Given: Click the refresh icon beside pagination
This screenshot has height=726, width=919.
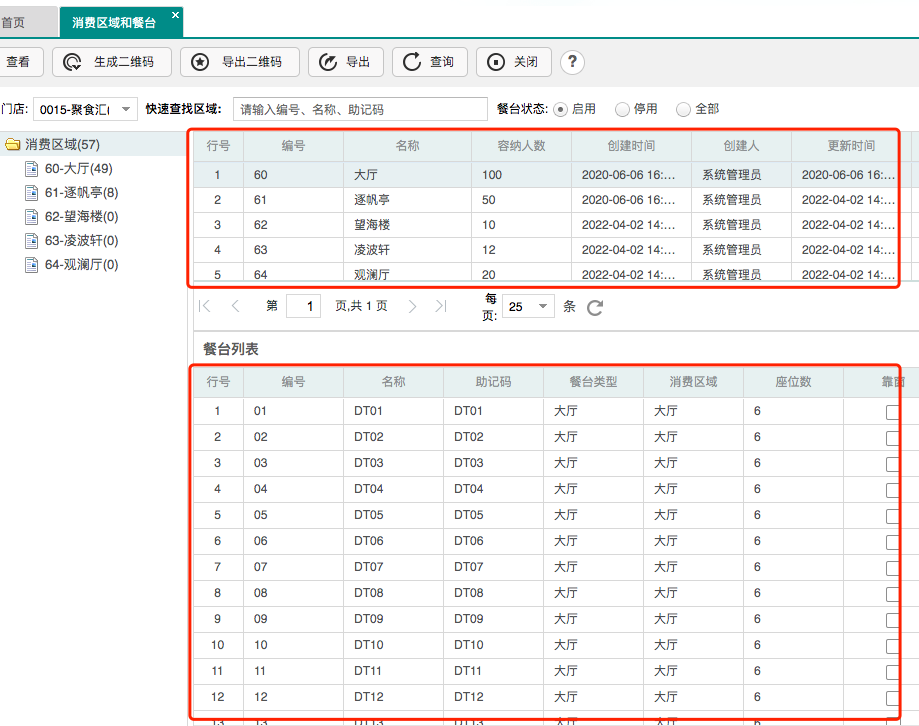Looking at the screenshot, I should (x=595, y=308).
